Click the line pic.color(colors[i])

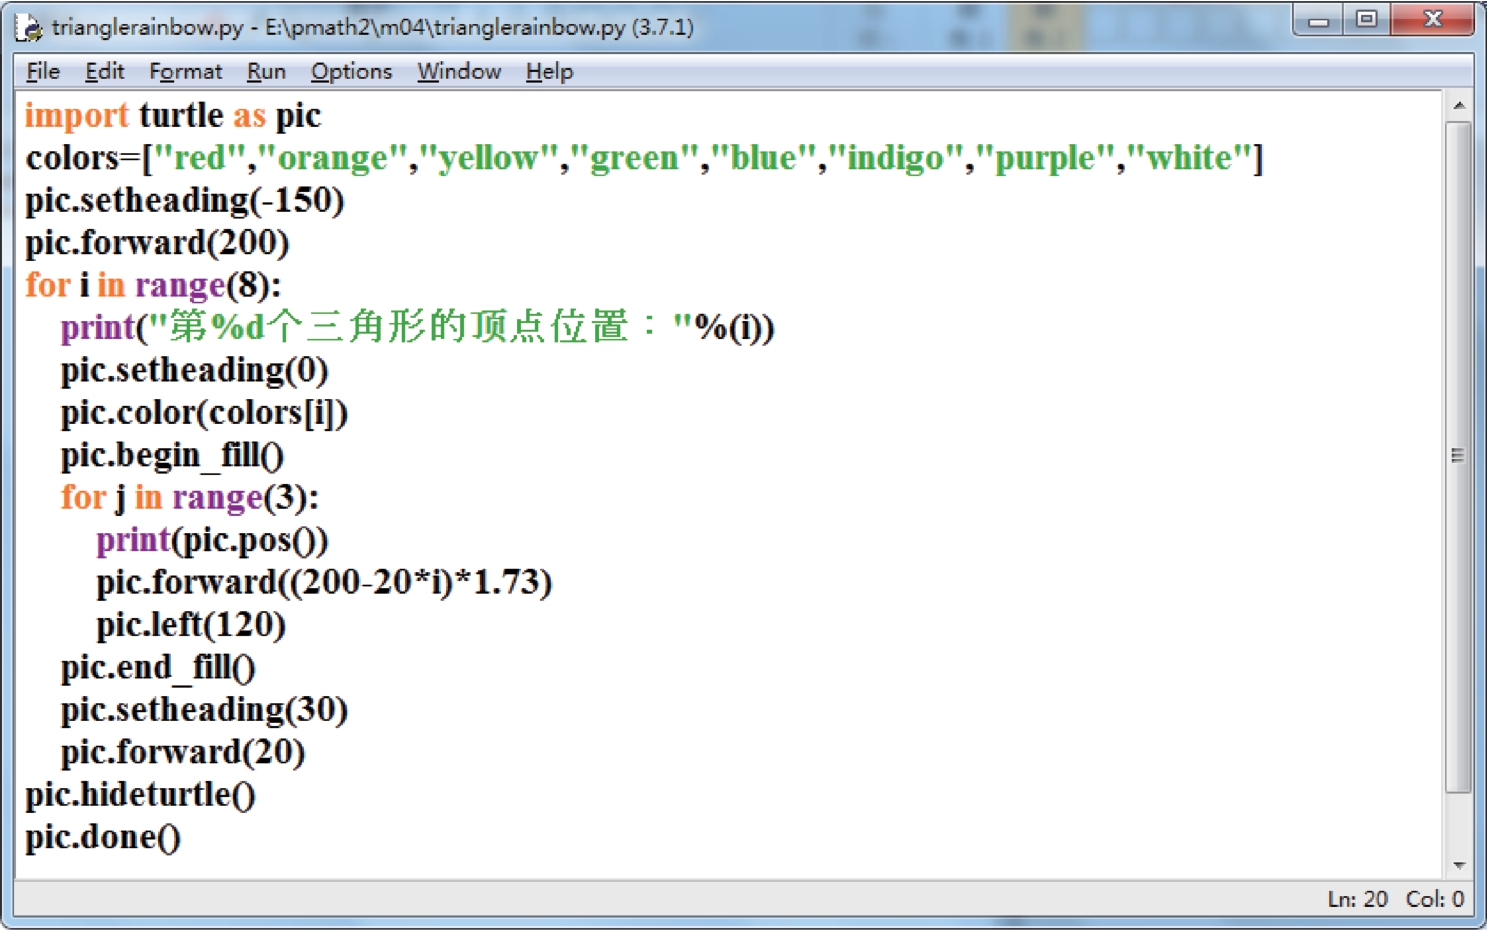[x=204, y=413]
